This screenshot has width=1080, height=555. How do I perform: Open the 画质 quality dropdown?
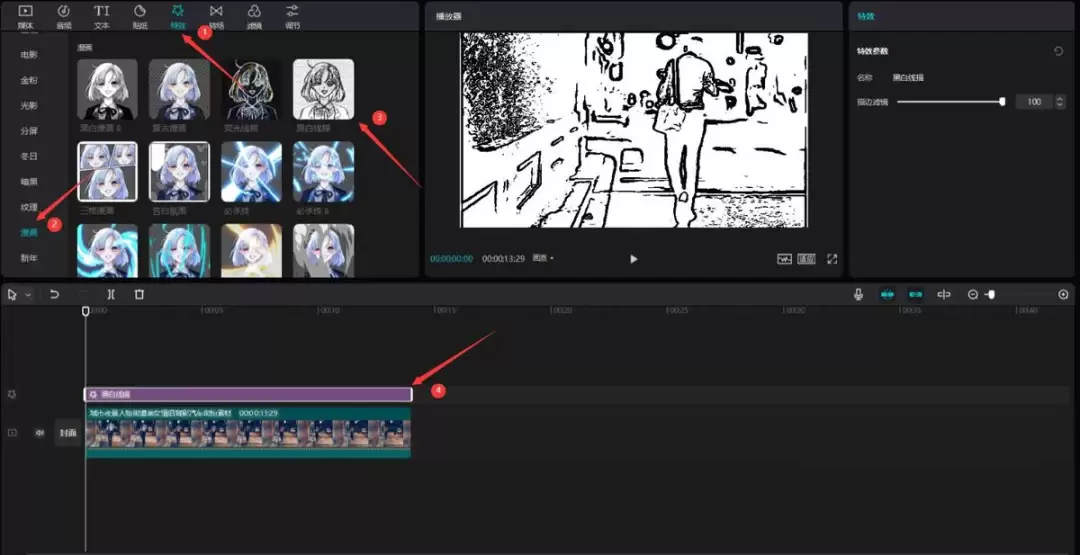(543, 259)
